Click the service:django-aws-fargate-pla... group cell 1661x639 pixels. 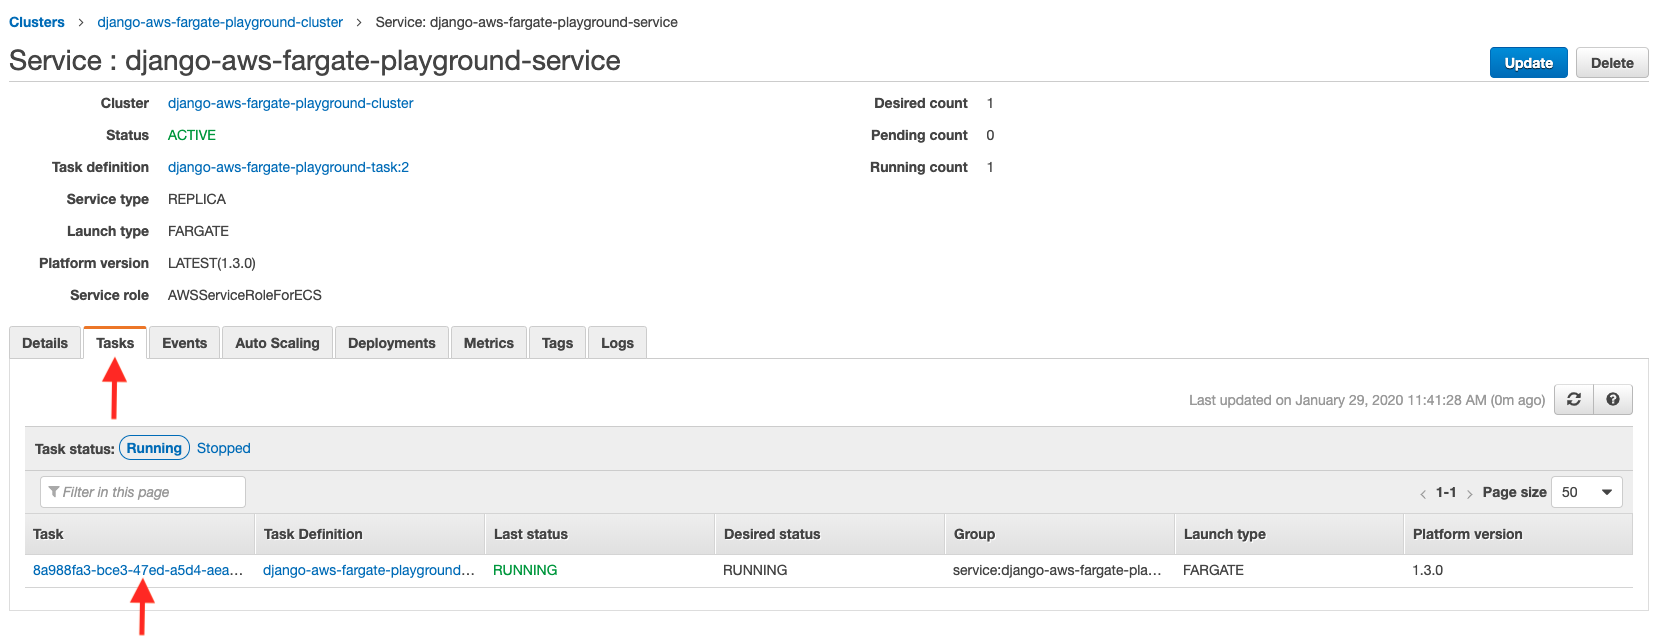click(1057, 570)
